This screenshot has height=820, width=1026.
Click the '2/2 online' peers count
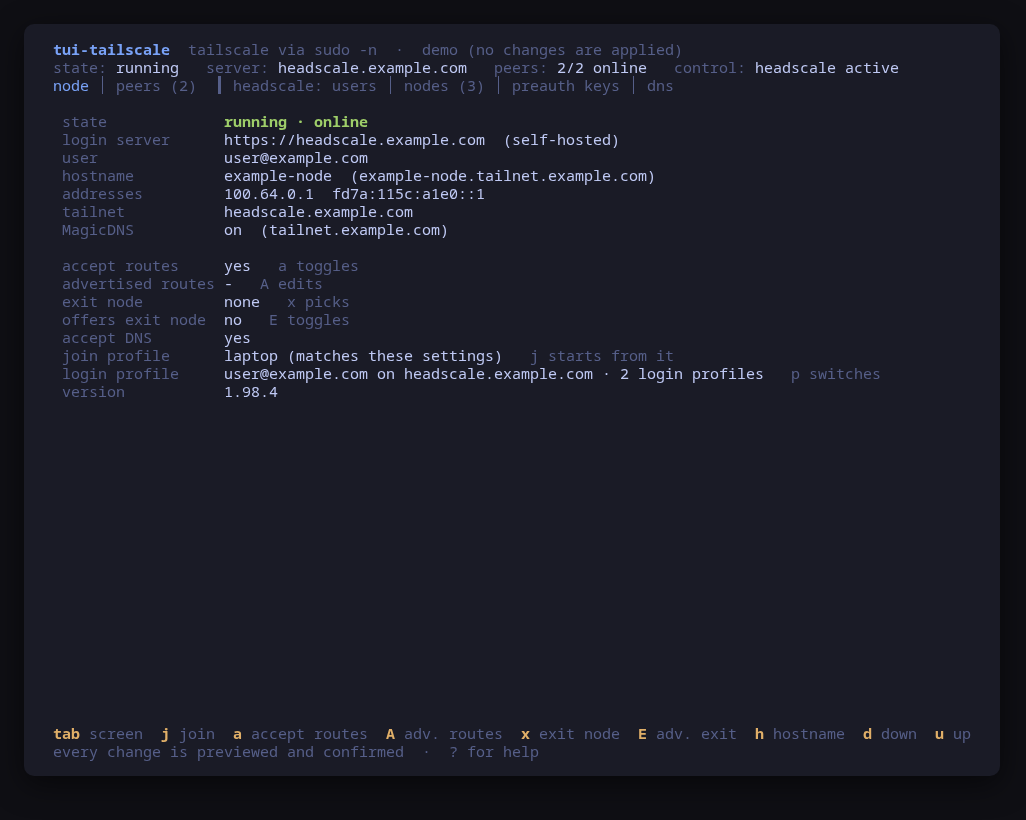[601, 68]
